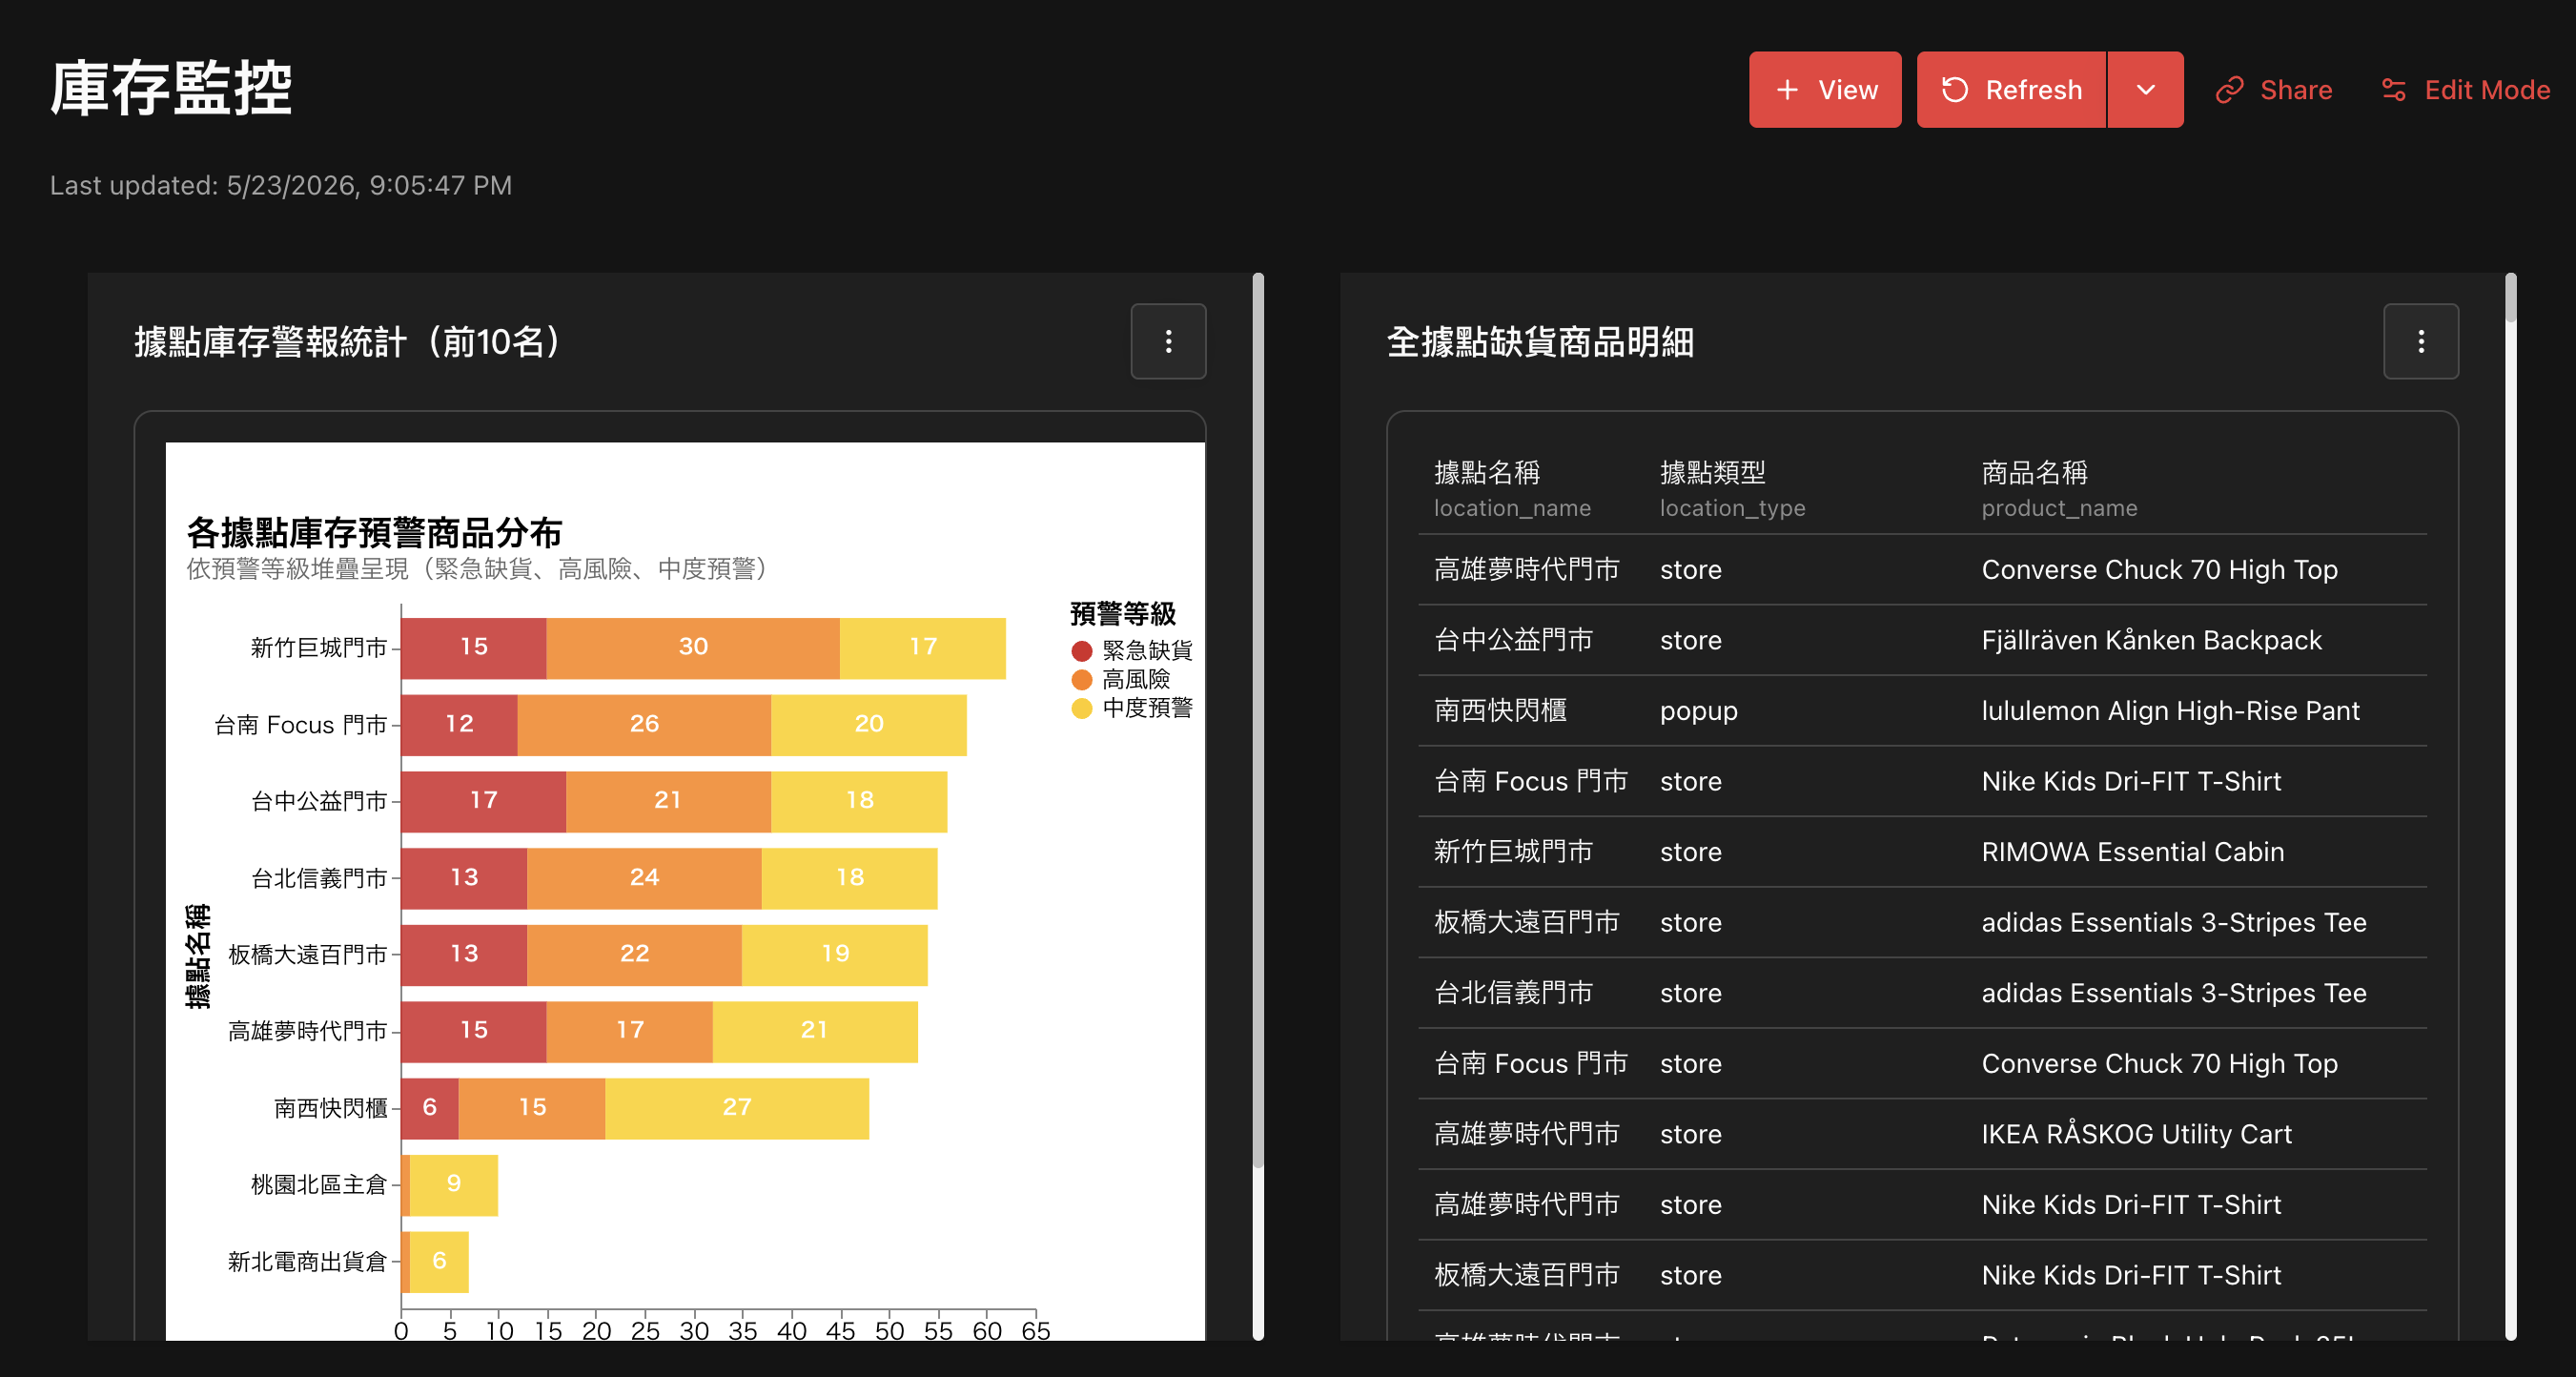
Task: Click 台北信義門市 in the table
Action: pos(1513,993)
